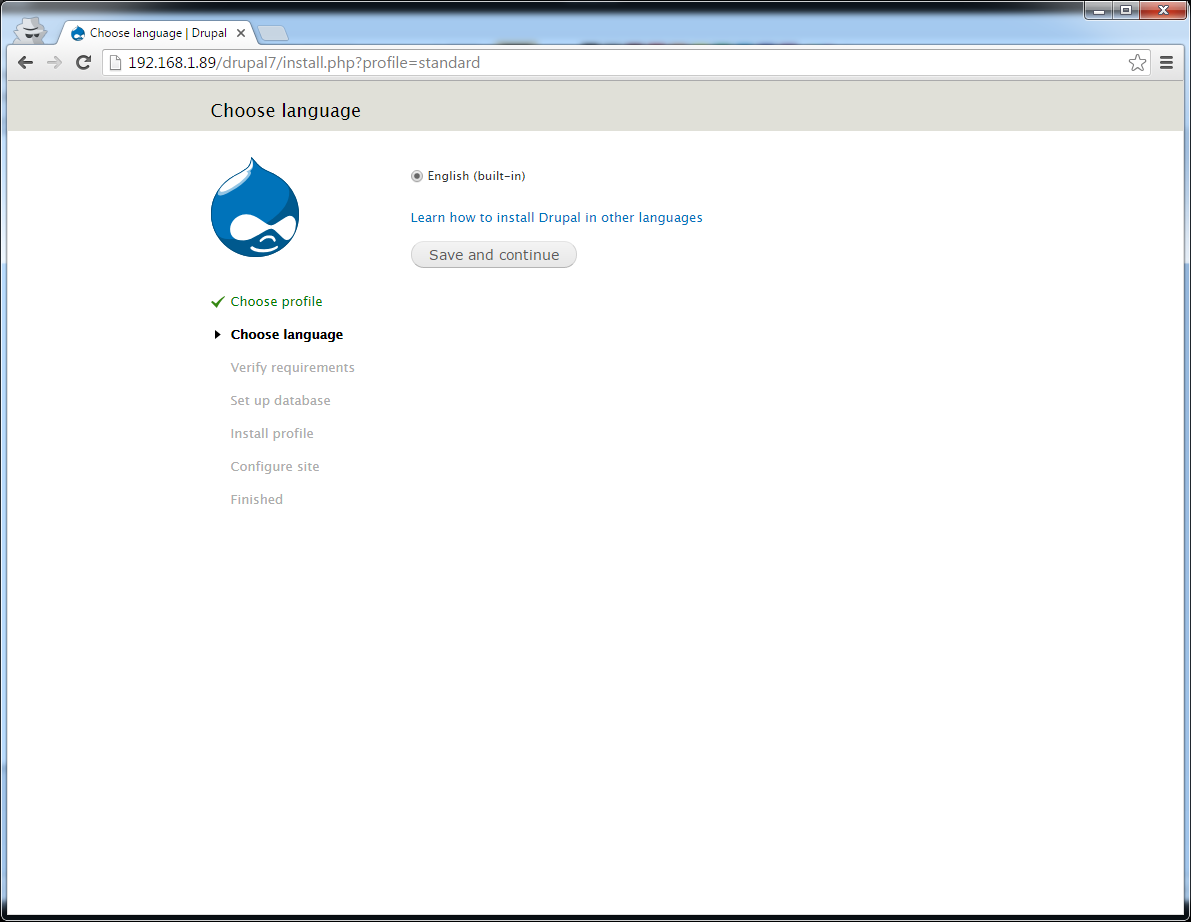1191x922 pixels.
Task: Click the Set up database step
Action: point(280,400)
